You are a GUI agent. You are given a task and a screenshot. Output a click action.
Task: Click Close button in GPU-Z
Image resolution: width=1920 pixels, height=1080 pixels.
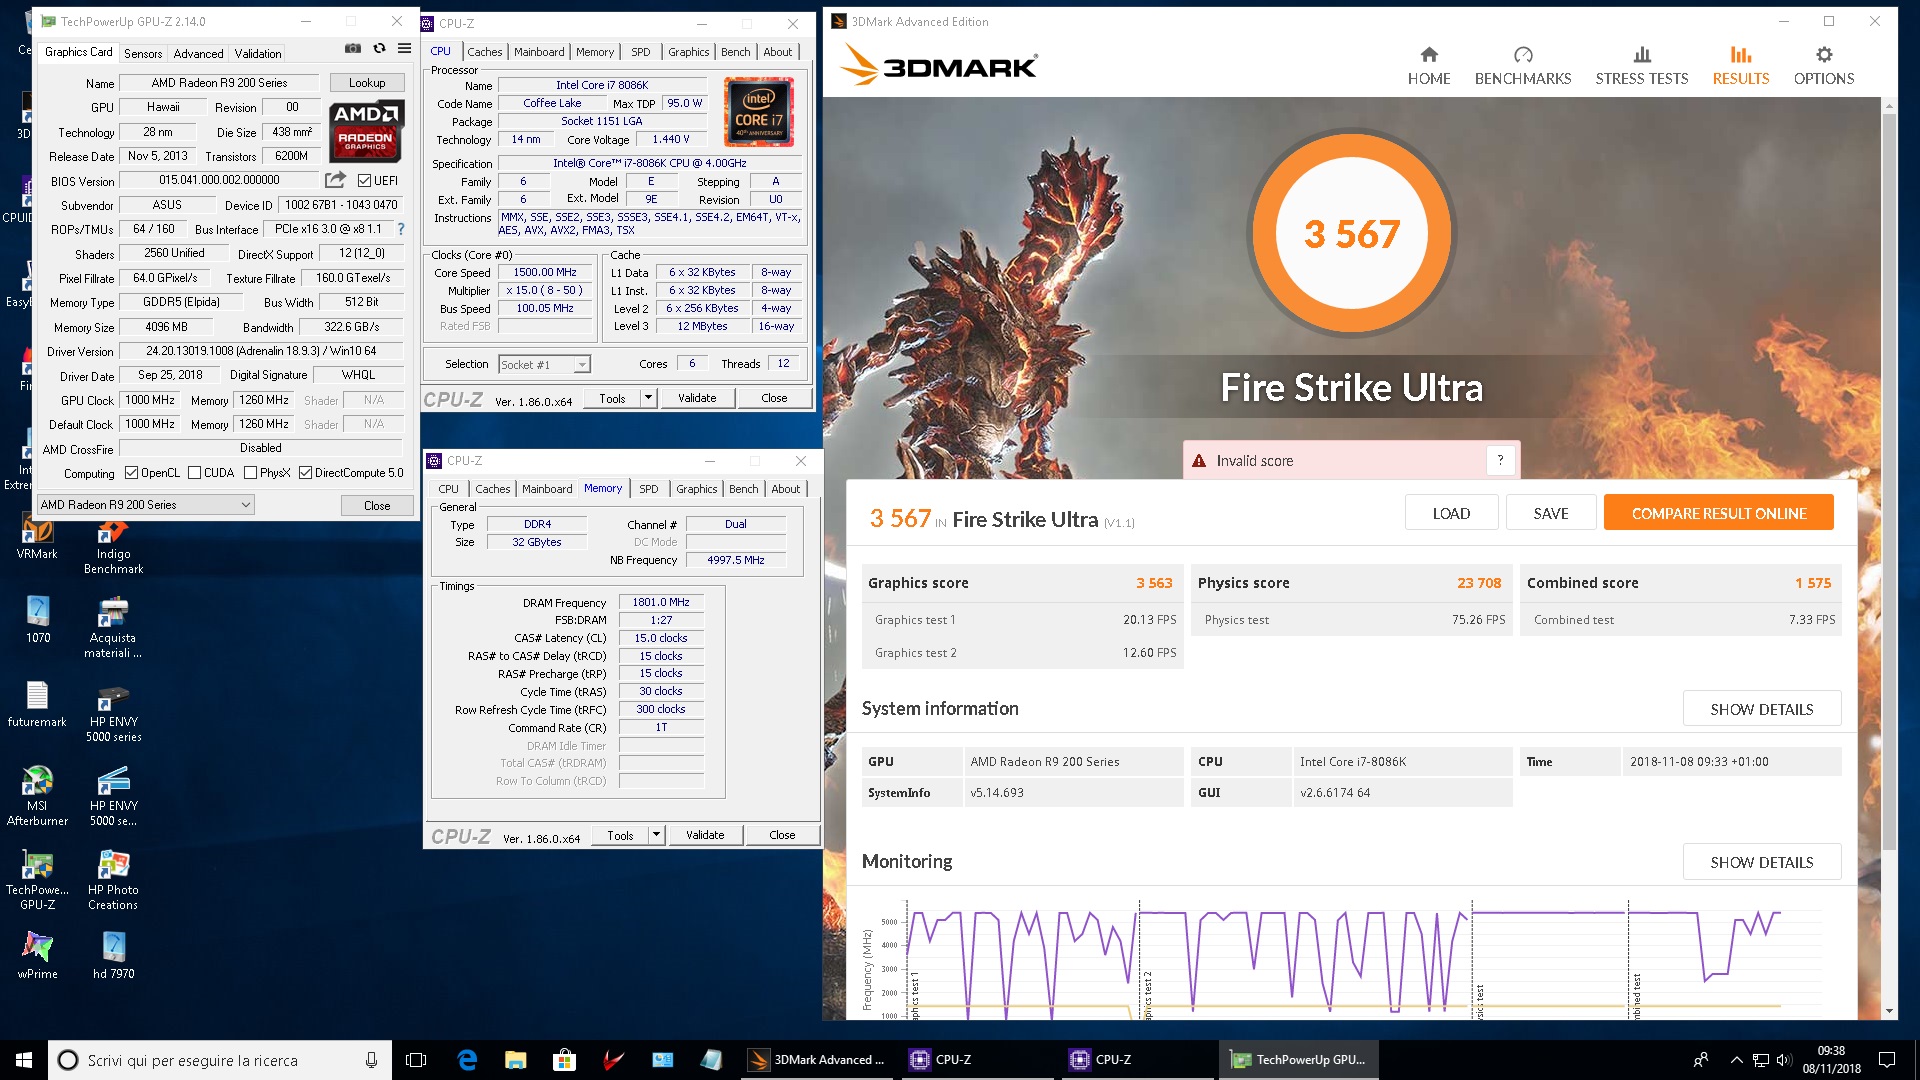pyautogui.click(x=377, y=505)
